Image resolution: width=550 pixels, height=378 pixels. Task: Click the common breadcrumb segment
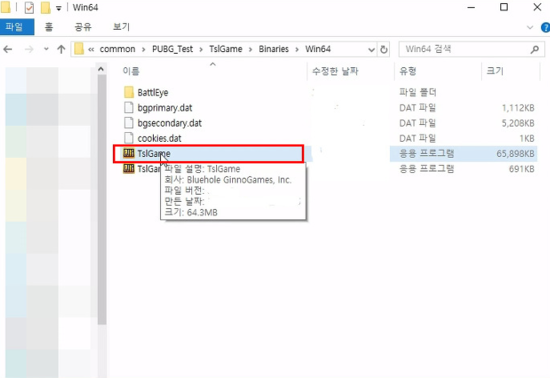coord(117,49)
